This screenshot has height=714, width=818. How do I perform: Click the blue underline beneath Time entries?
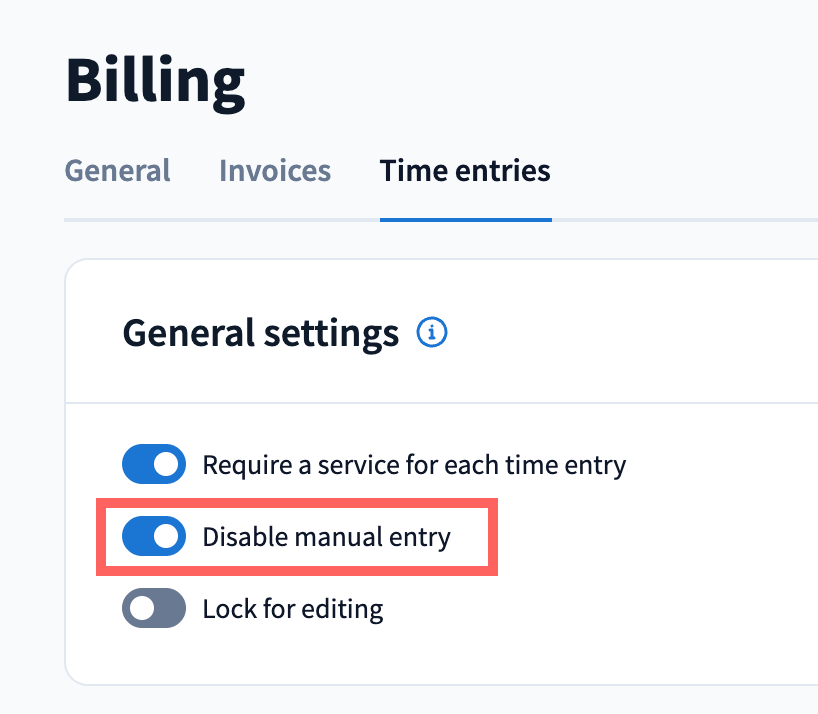pyautogui.click(x=465, y=219)
